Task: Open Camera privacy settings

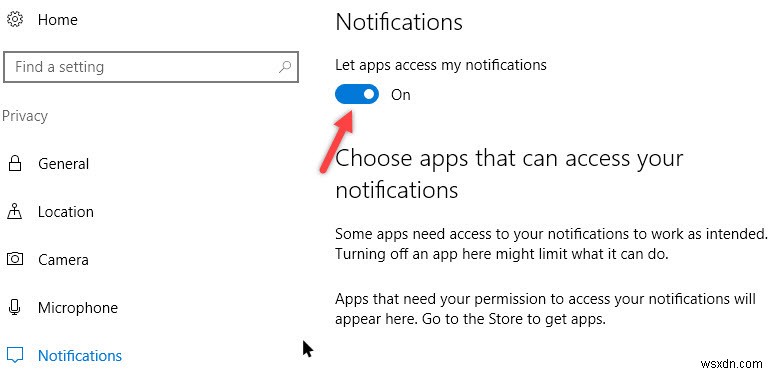Action: 63,260
